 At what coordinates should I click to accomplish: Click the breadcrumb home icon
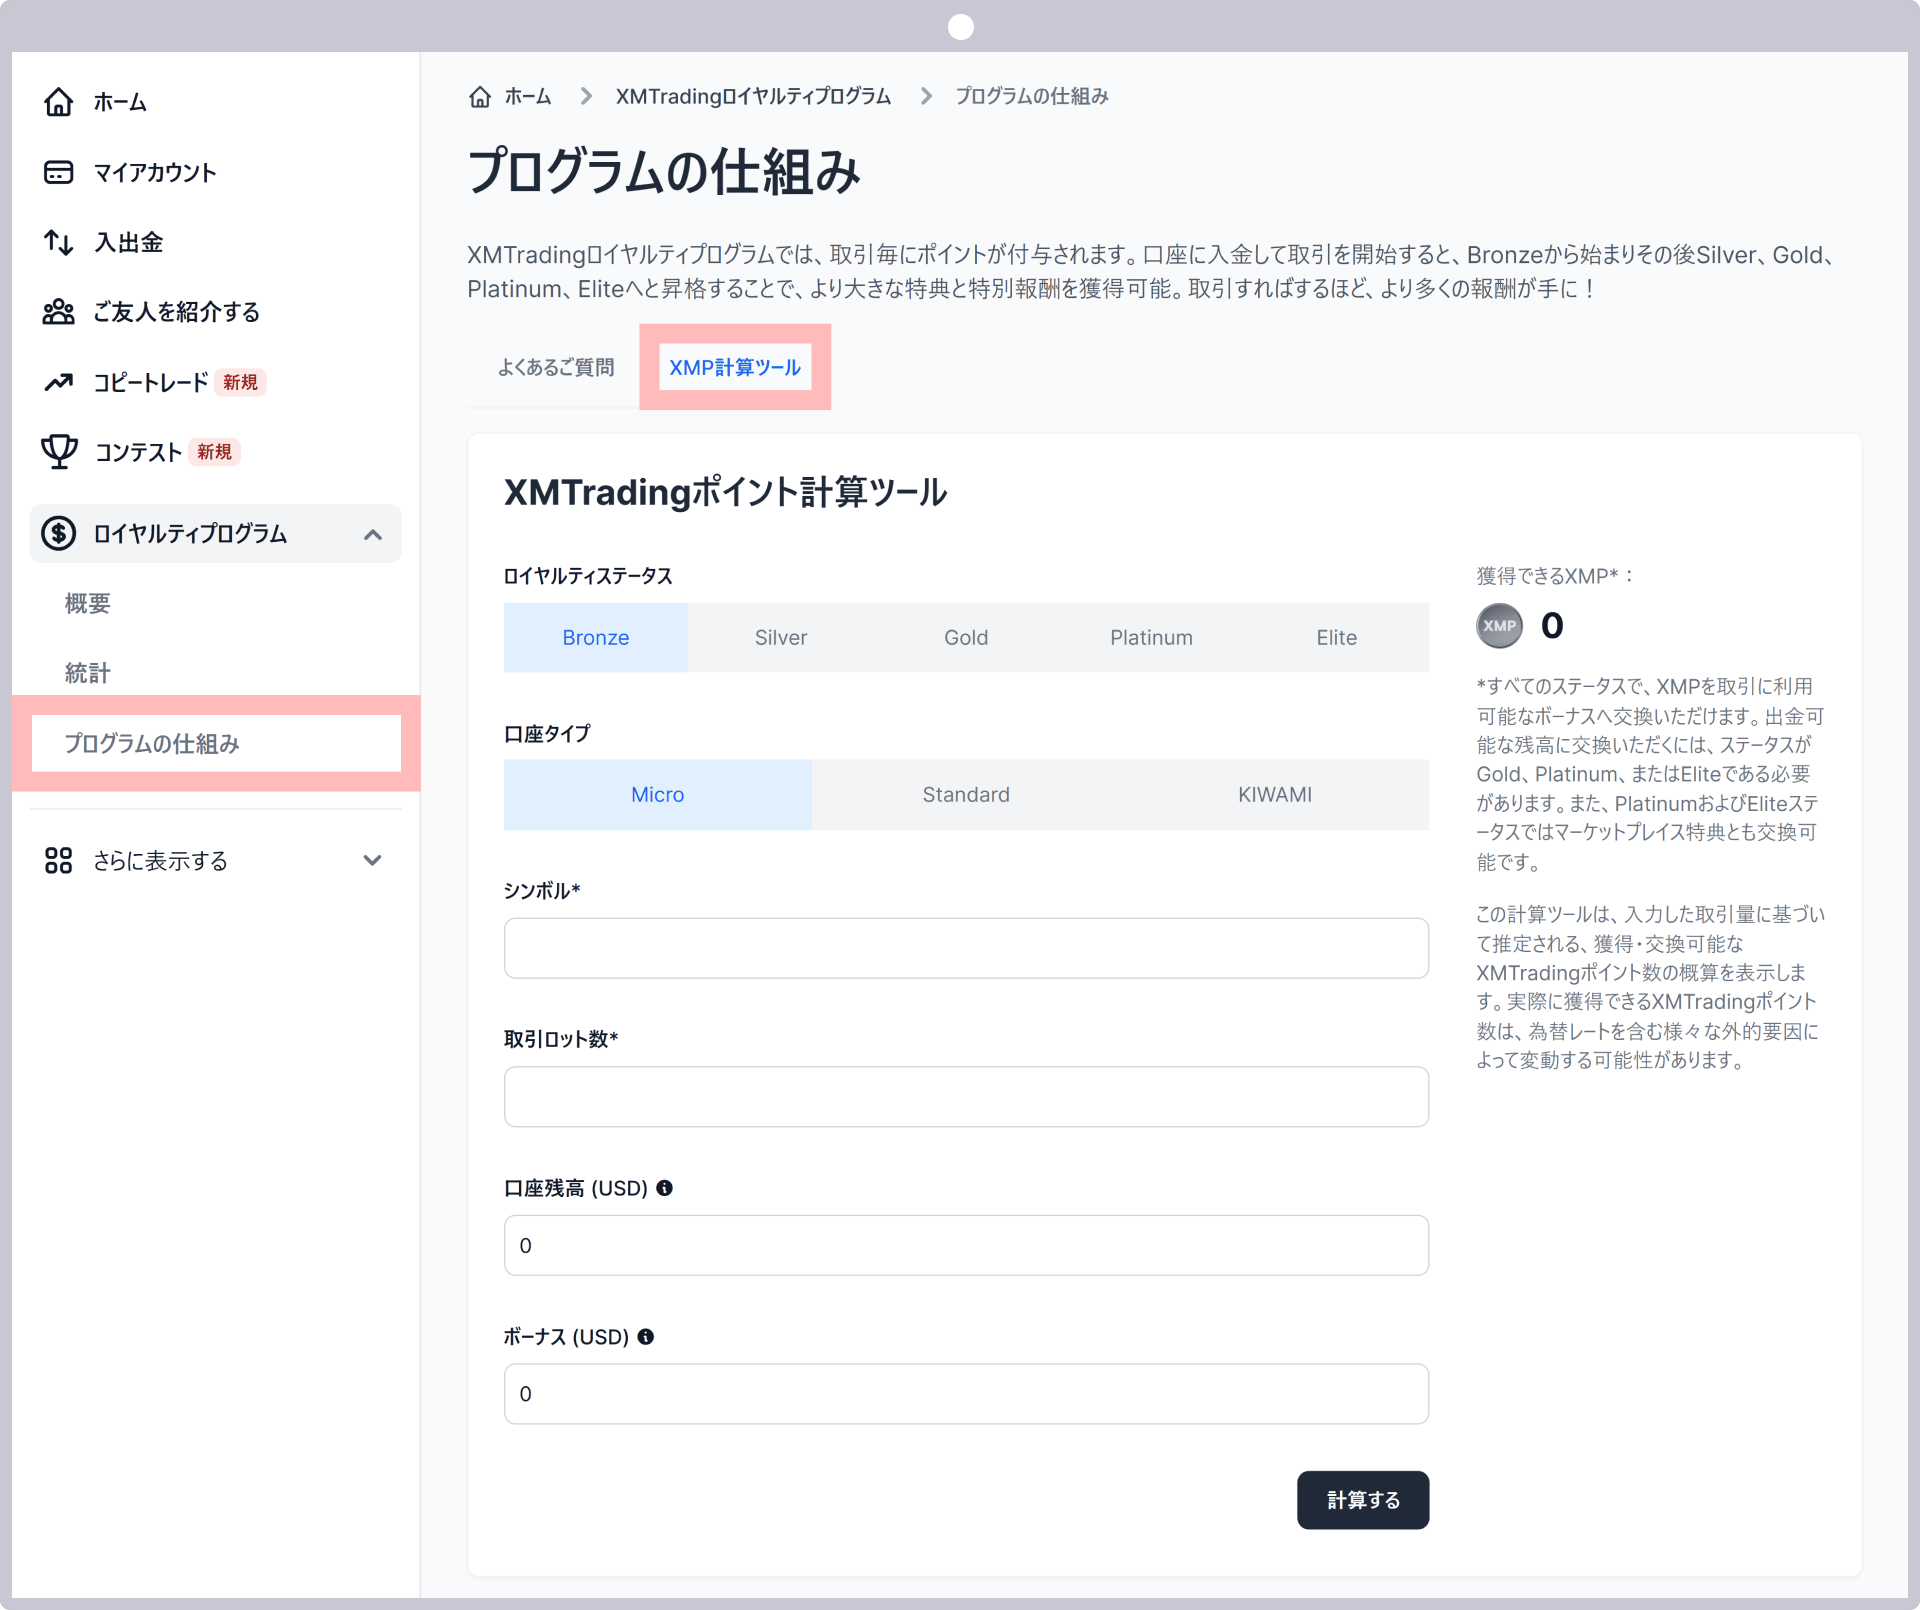(481, 96)
